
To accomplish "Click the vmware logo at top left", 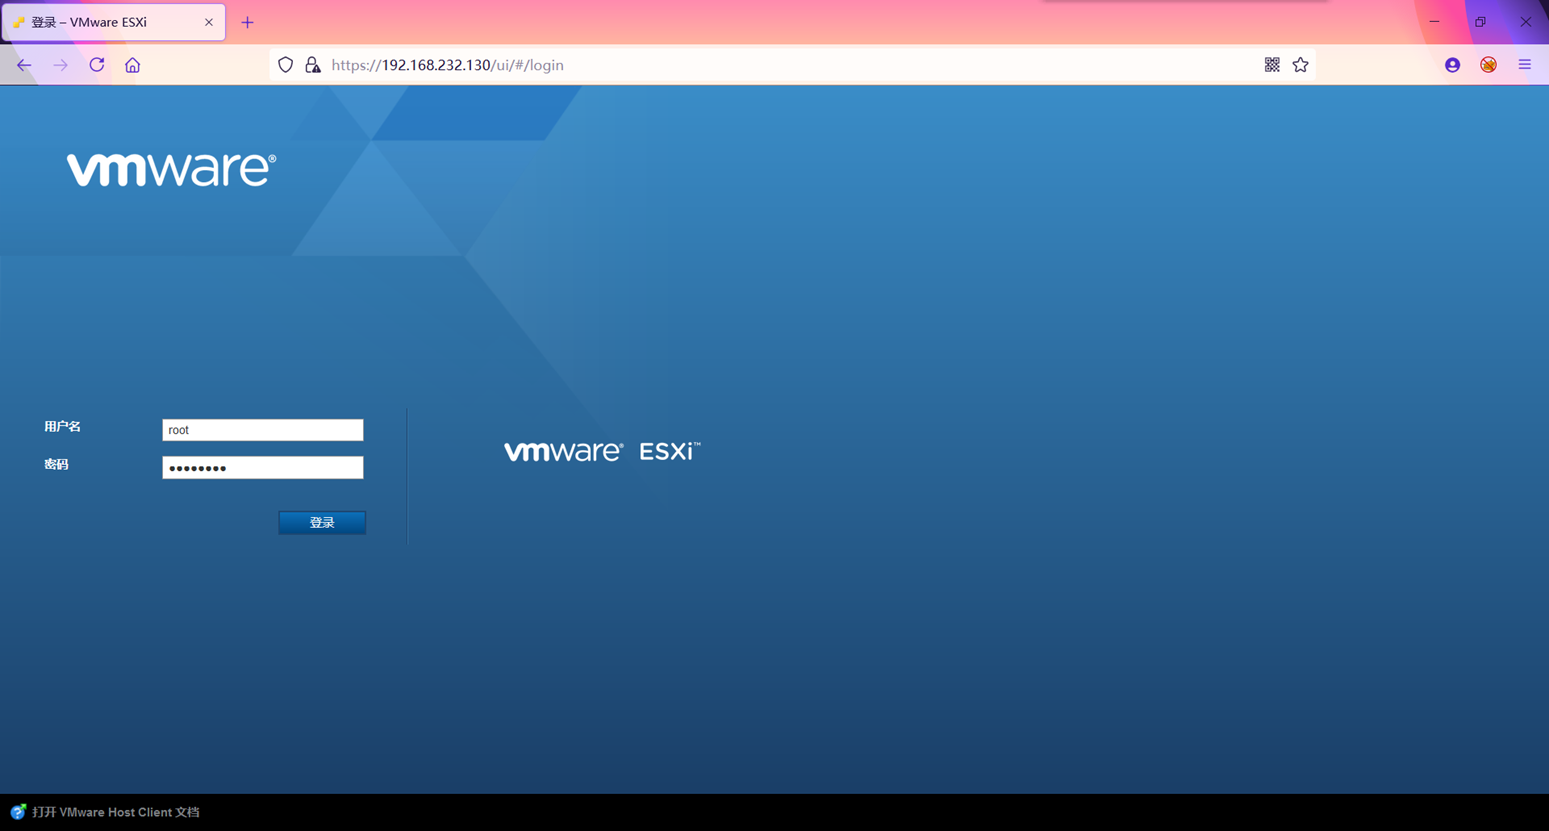I will pos(171,169).
